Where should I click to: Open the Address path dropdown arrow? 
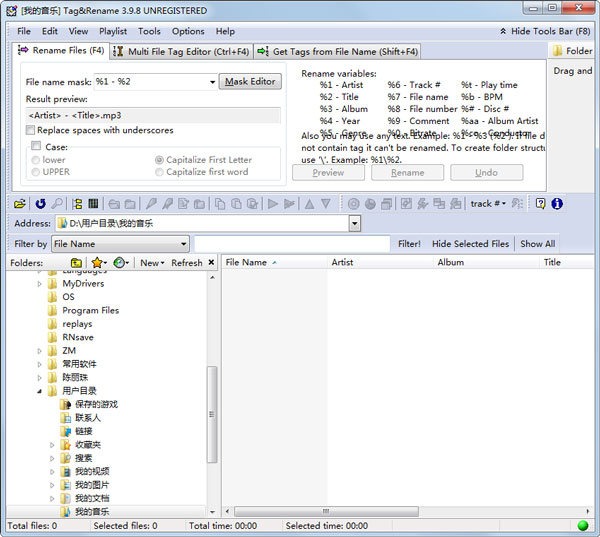pyautogui.click(x=355, y=224)
